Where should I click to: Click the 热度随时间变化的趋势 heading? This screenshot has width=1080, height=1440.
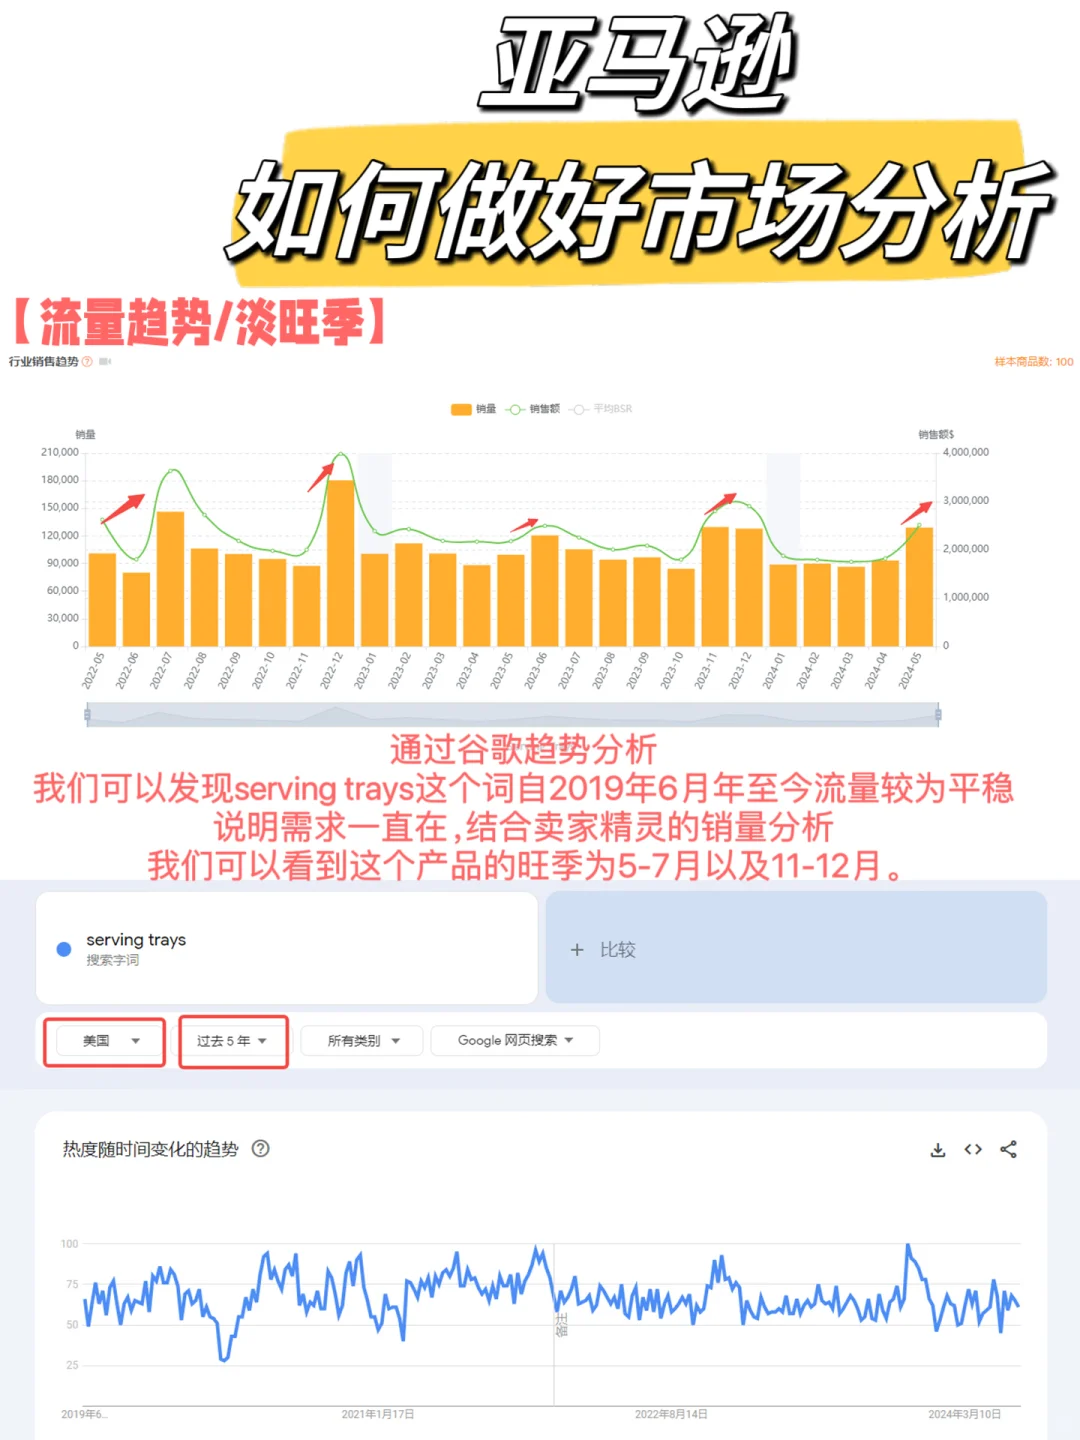pos(151,1149)
